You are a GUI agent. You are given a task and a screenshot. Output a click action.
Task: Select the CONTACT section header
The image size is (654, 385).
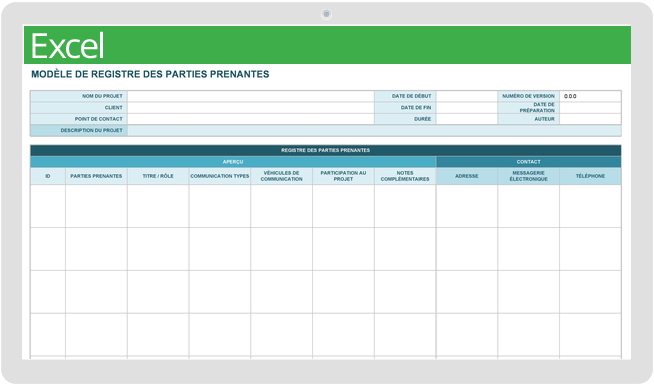click(x=528, y=162)
